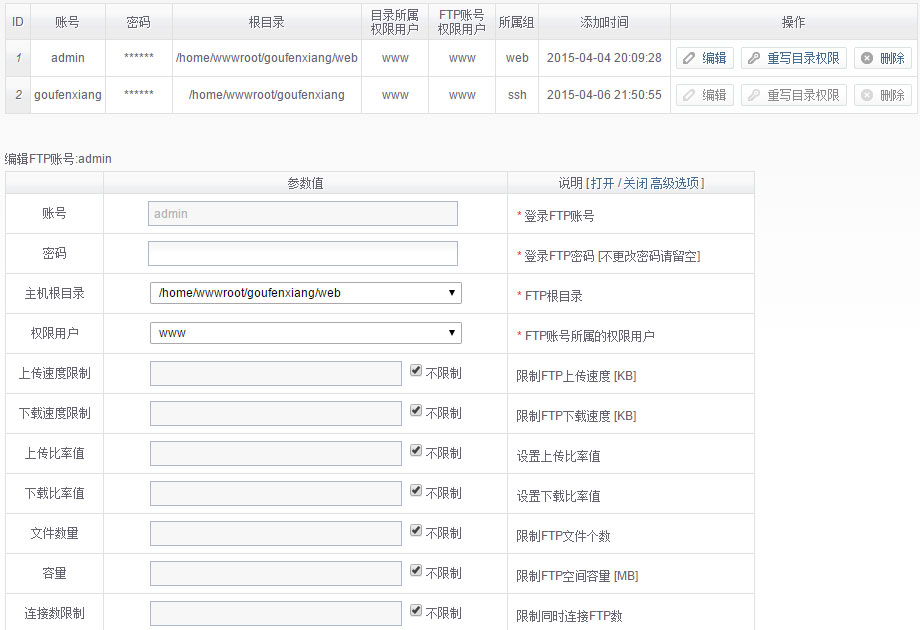Focus the 密码 input field
920x630 pixels.
[x=303, y=253]
